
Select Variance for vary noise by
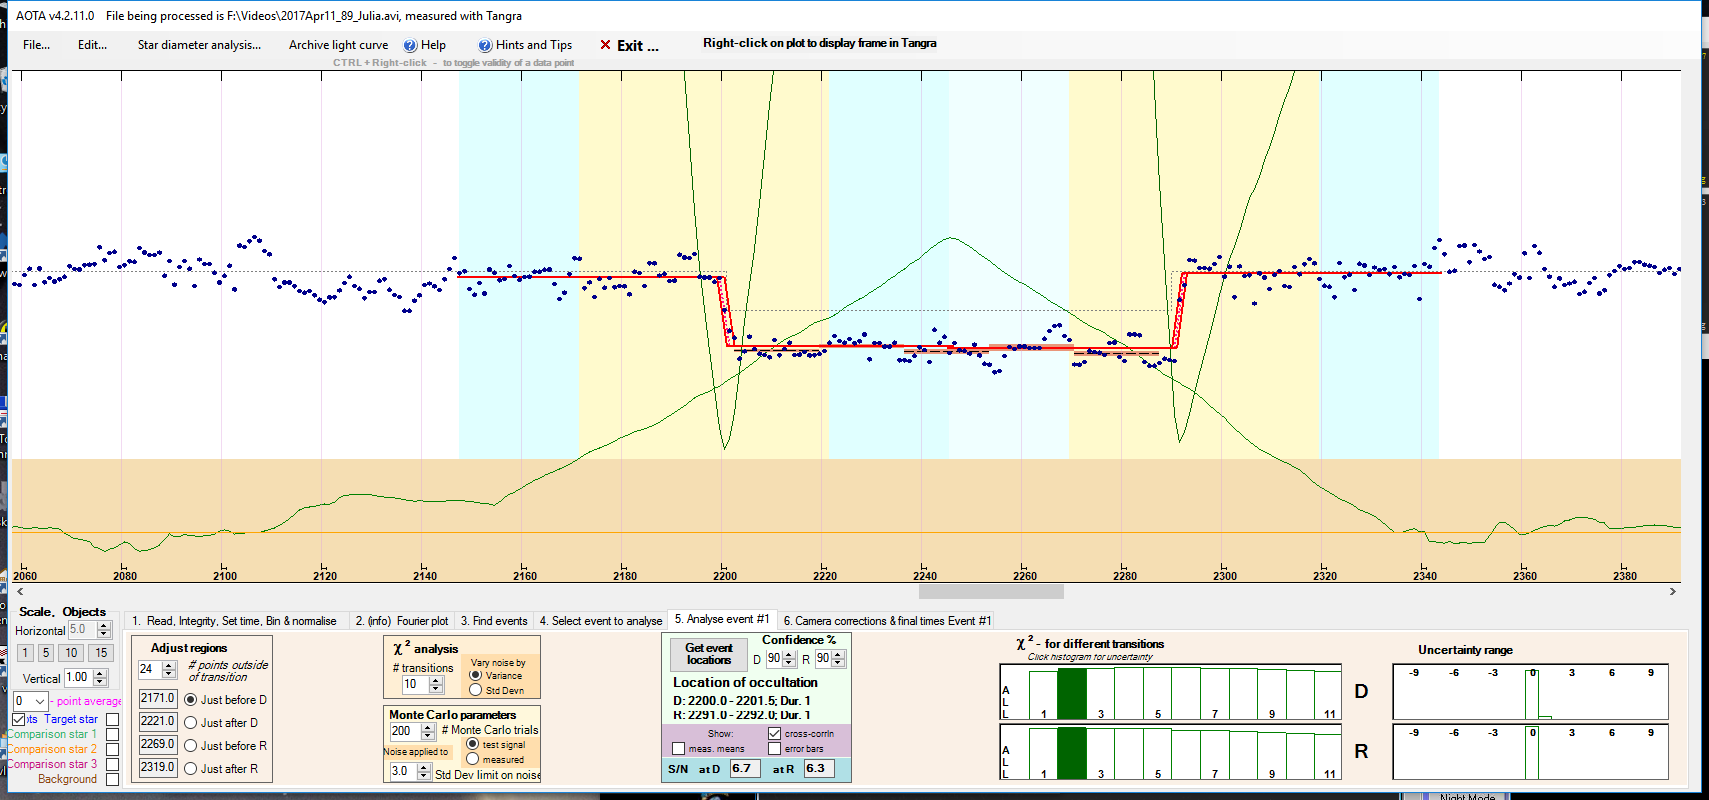coord(475,676)
